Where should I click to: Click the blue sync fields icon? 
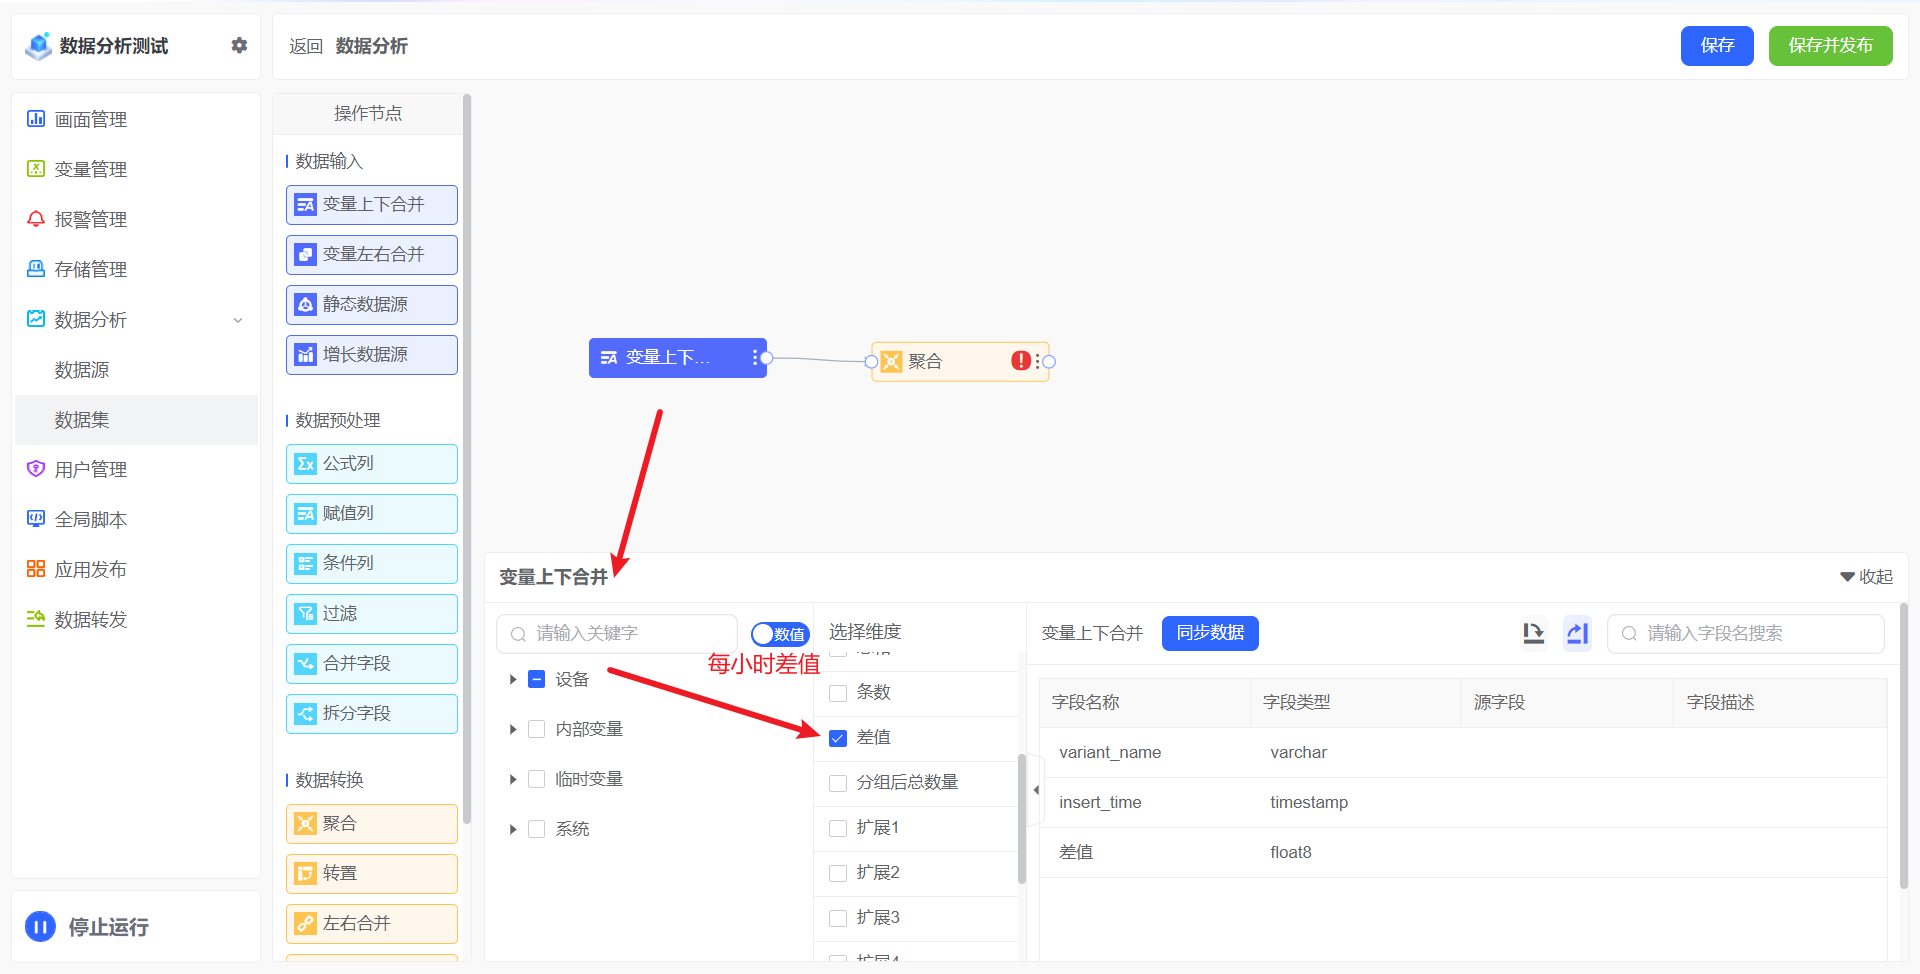[1577, 633]
